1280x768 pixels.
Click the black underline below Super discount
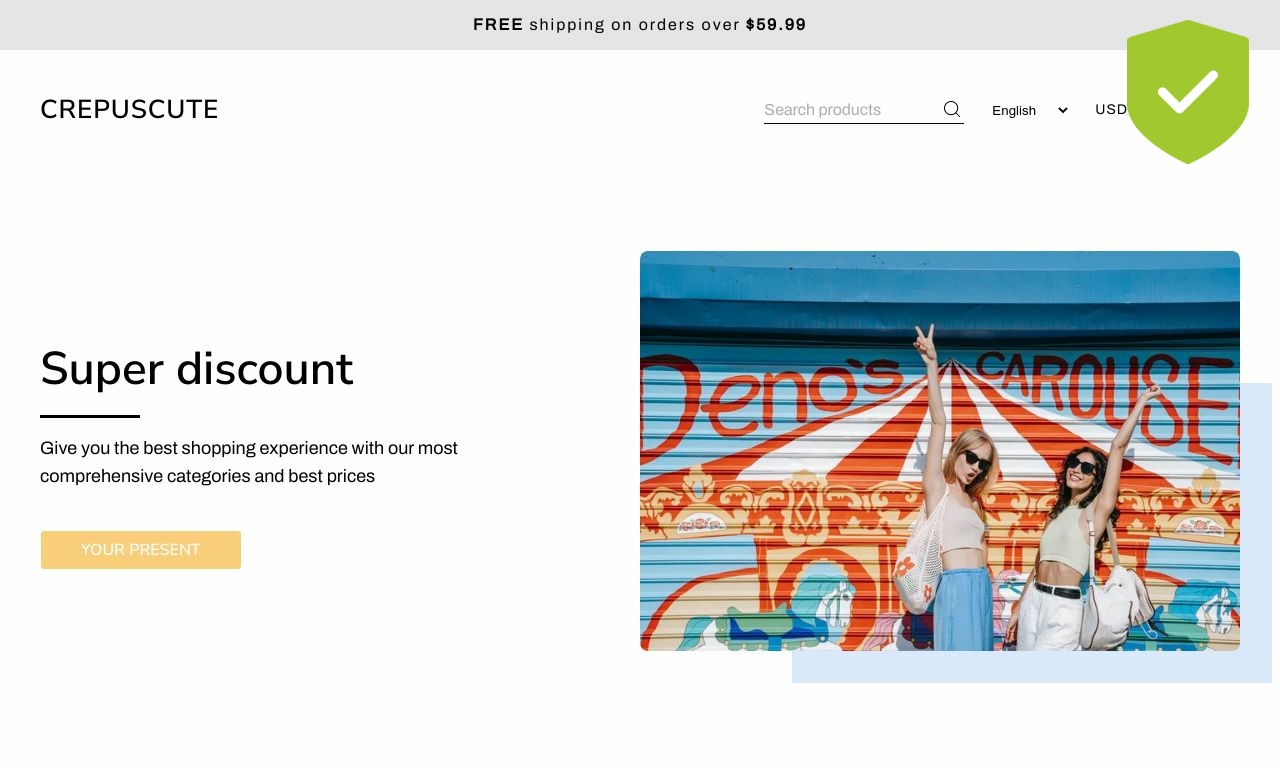click(x=90, y=416)
